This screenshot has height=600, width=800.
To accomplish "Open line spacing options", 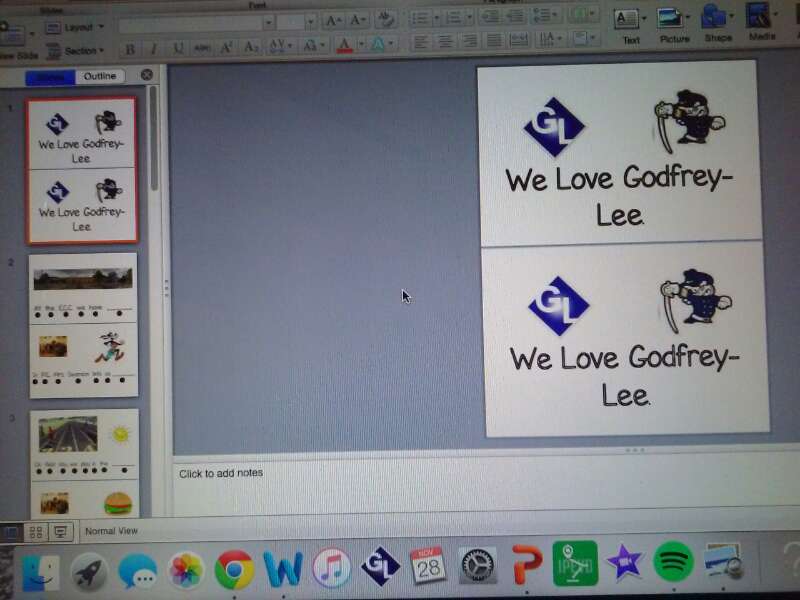I will (x=545, y=16).
